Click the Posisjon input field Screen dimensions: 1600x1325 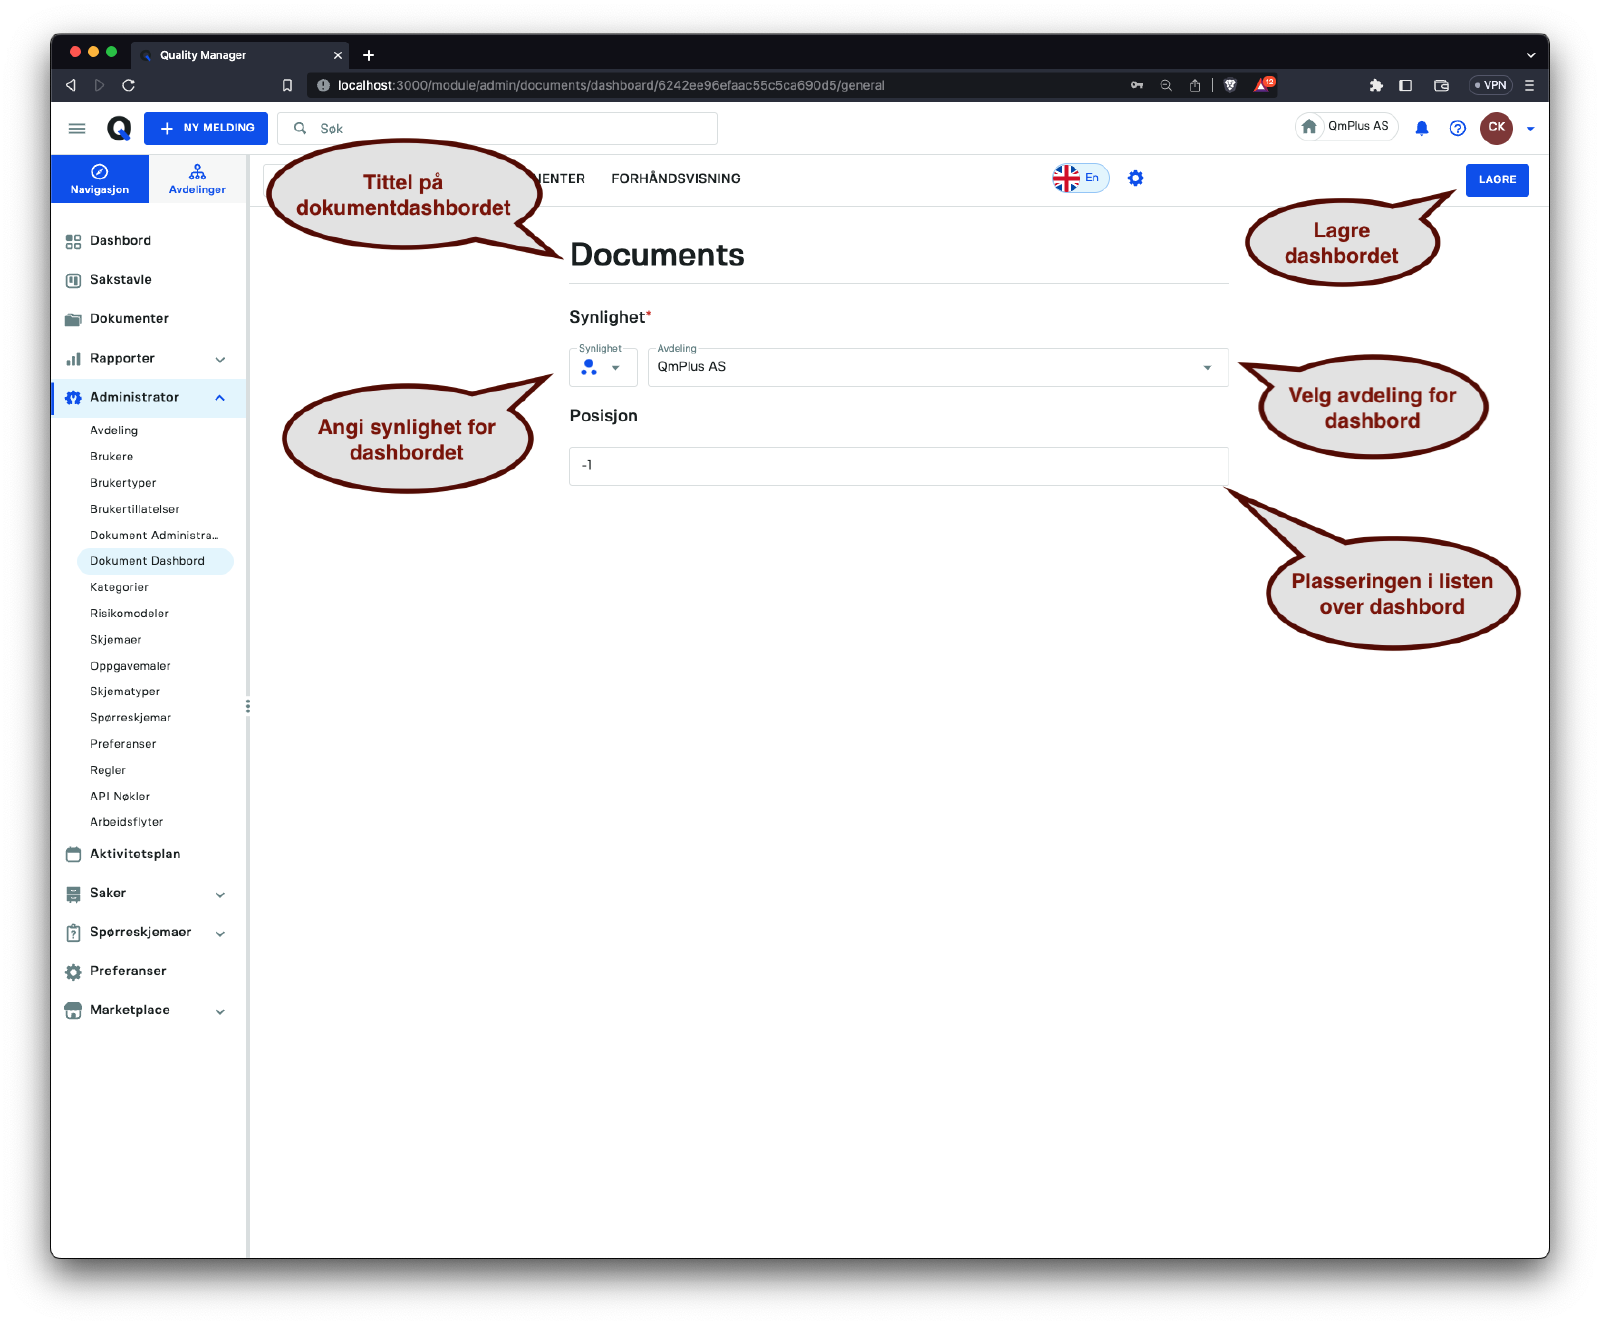point(898,466)
